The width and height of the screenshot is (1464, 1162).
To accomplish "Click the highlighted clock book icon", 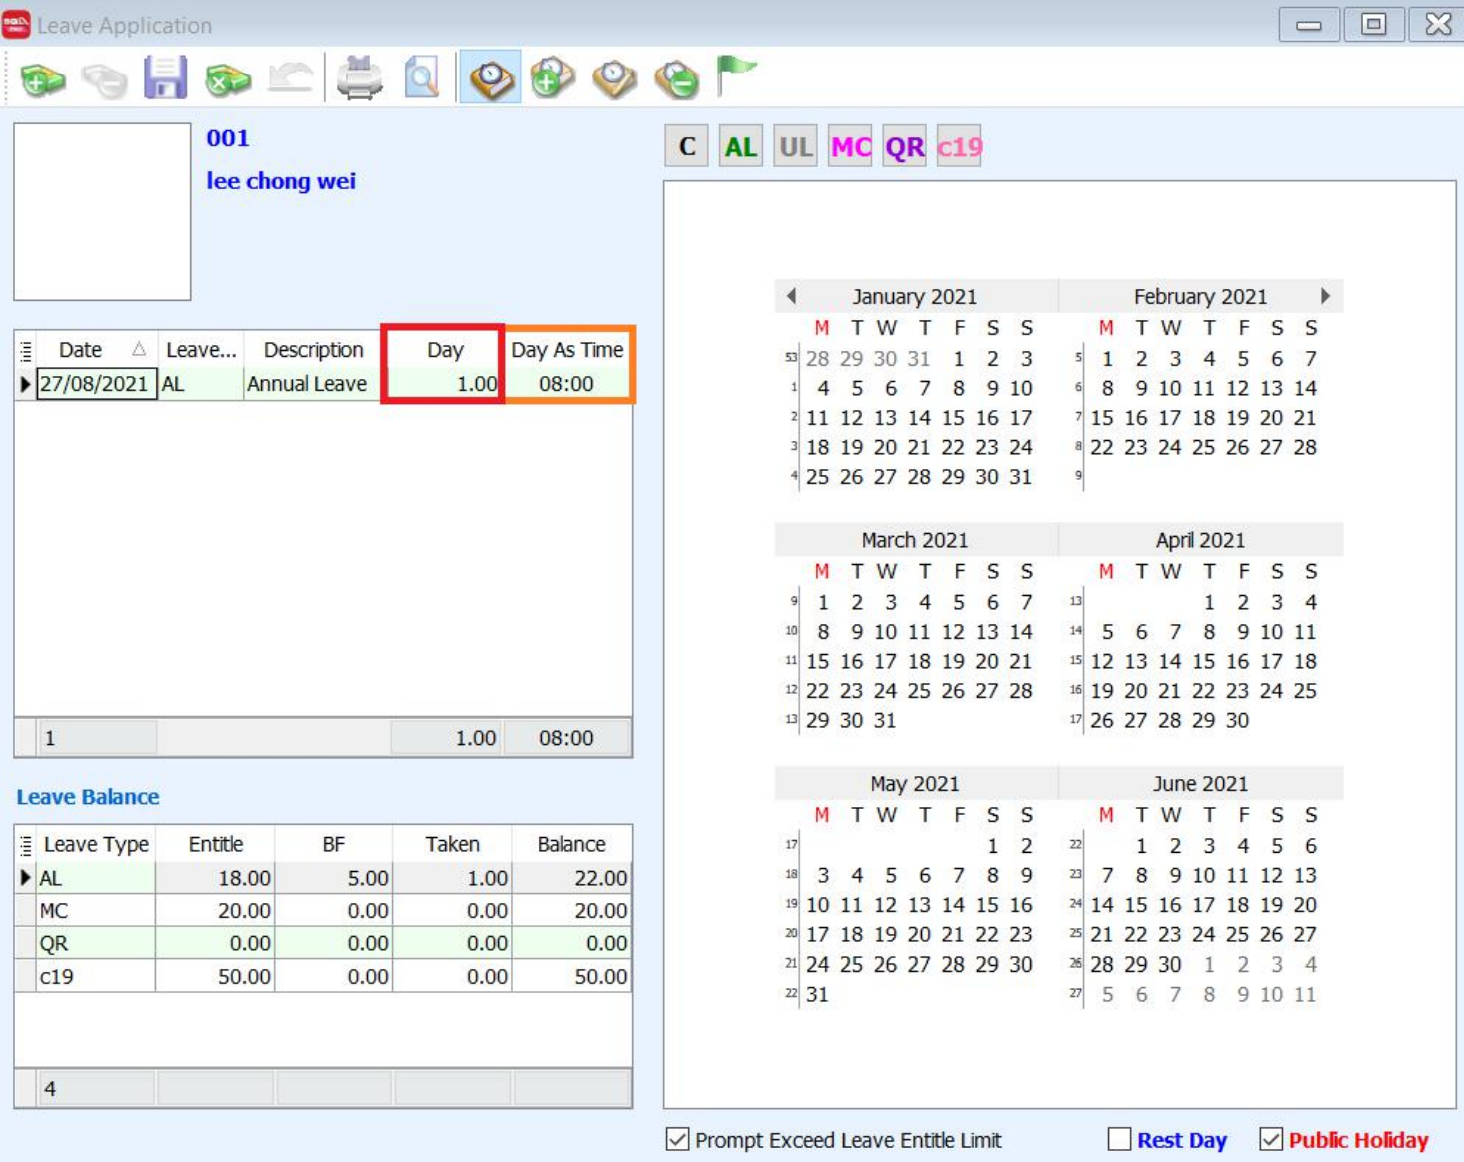I will tap(490, 78).
